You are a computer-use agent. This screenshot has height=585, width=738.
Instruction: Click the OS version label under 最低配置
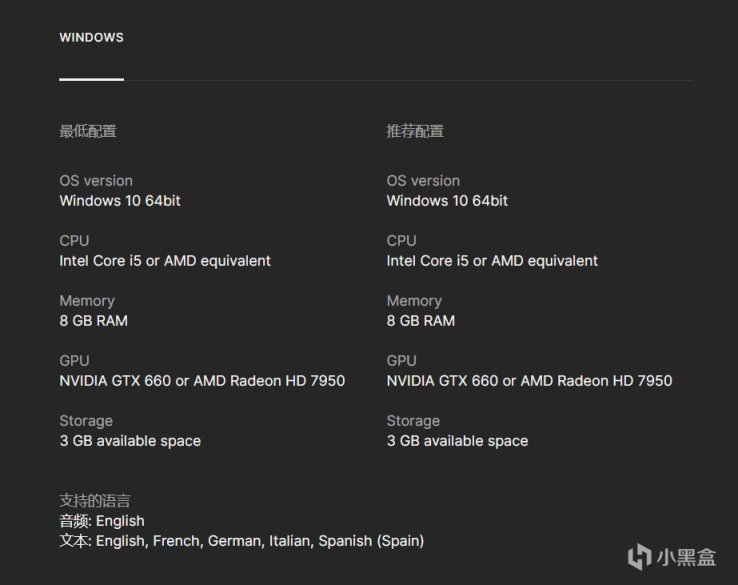tap(96, 181)
